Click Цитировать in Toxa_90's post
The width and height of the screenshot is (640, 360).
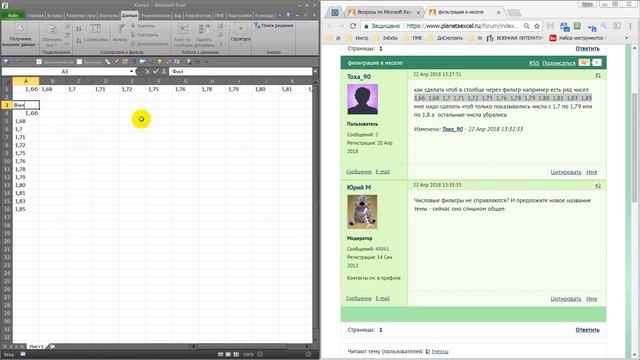point(566,172)
